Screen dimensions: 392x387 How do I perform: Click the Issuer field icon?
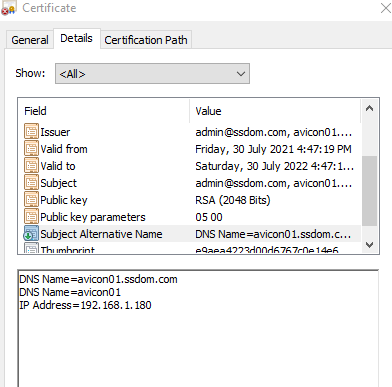pos(31,132)
